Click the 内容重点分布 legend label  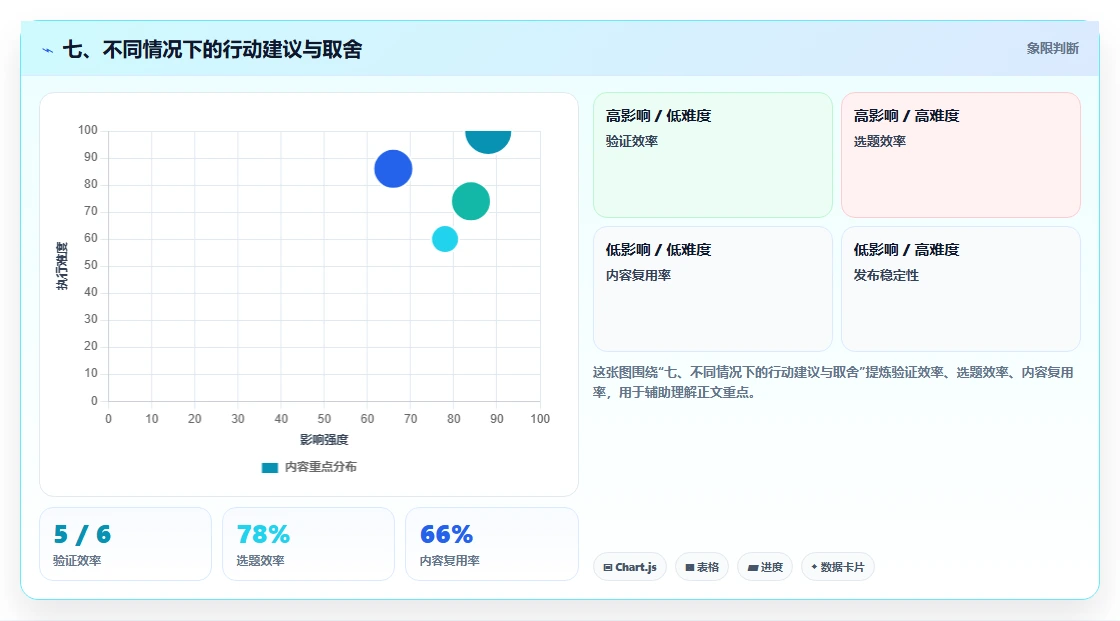321,467
